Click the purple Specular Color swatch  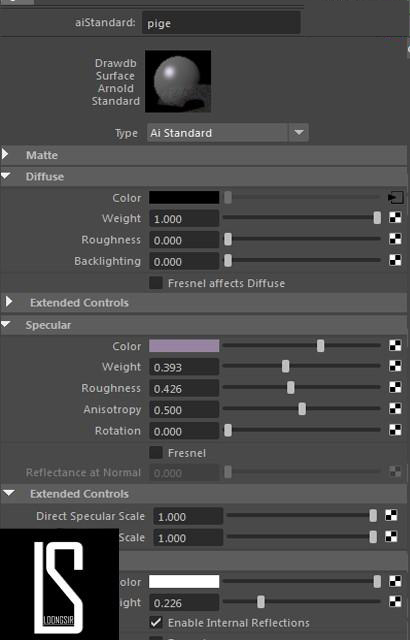pos(184,346)
